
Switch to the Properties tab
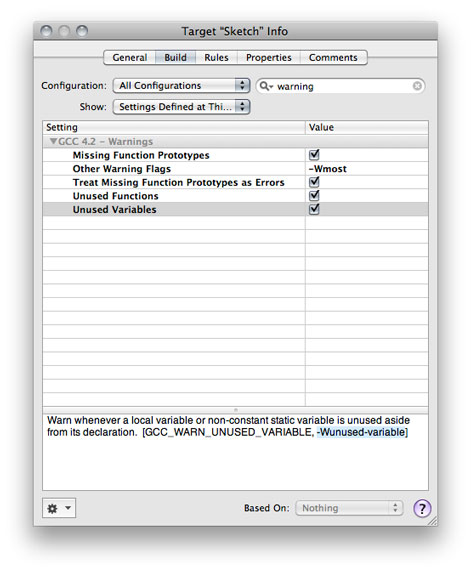pyautogui.click(x=269, y=58)
